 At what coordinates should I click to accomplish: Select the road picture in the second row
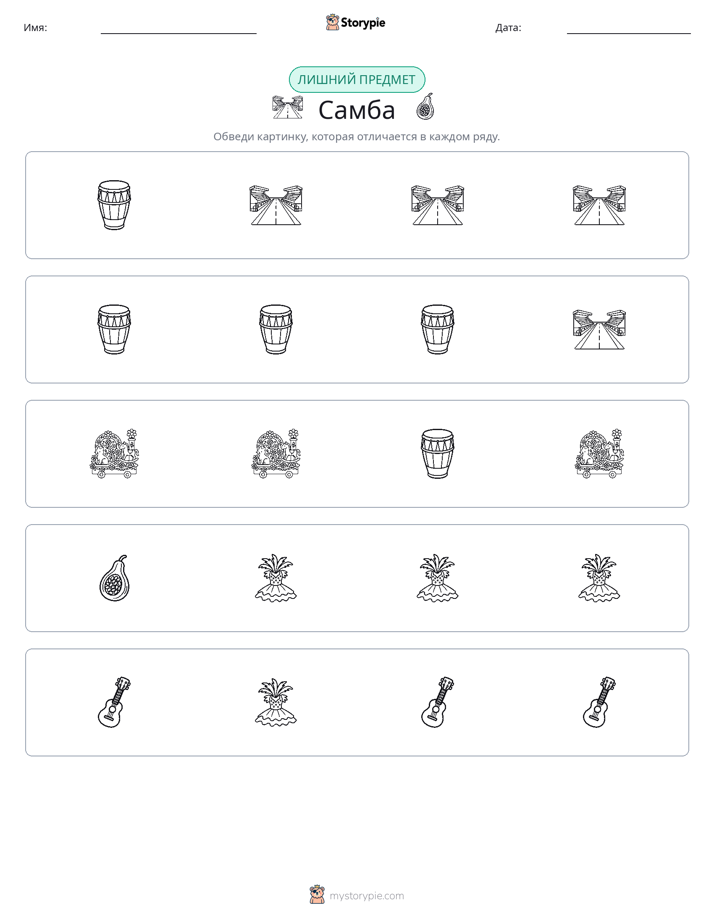point(599,329)
